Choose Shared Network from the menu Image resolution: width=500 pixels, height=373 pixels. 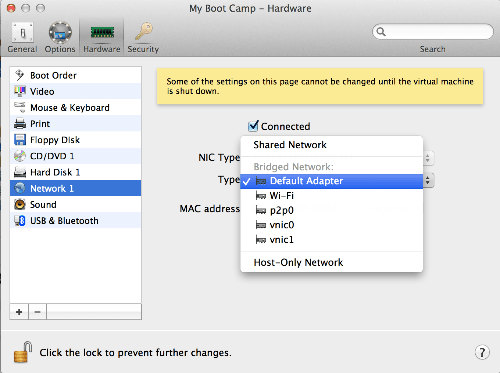(x=332, y=145)
